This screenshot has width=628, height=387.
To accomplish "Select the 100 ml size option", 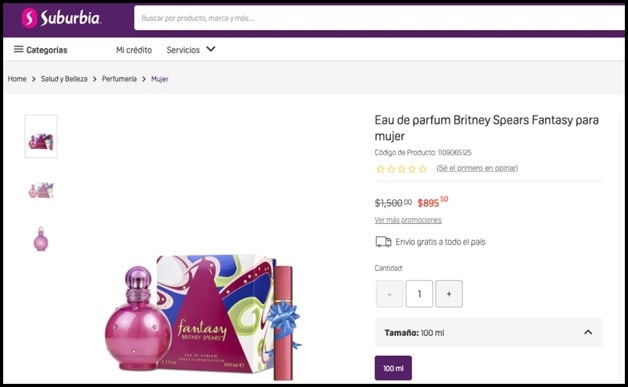I will pos(393,368).
